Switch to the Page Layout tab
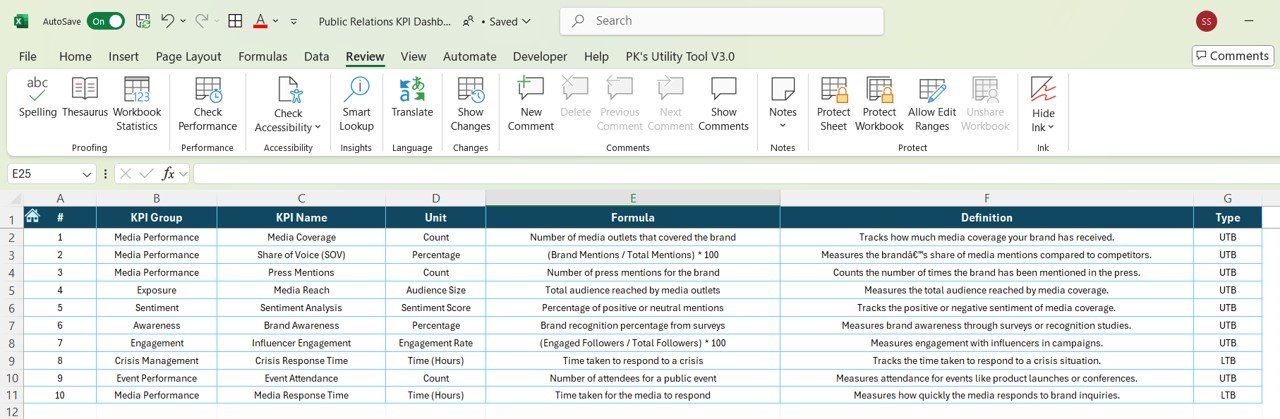The image size is (1280, 419). 189,57
